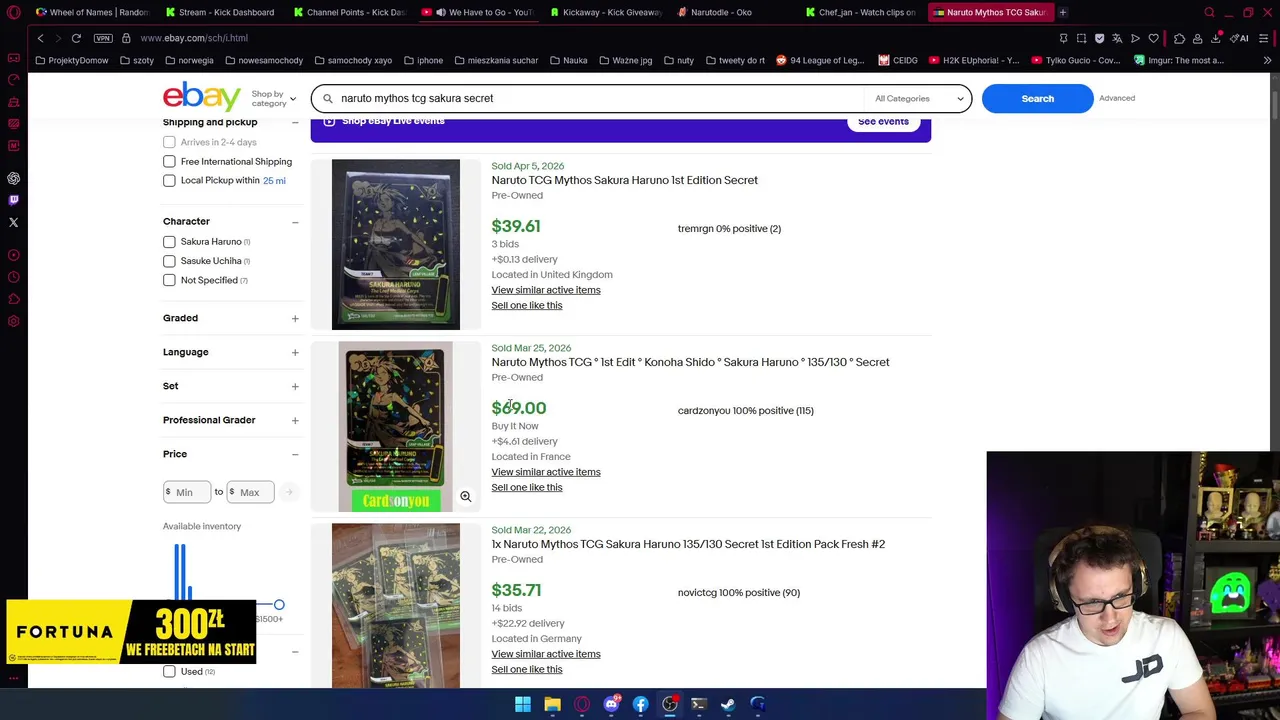Viewport: 1280px width, 720px height.
Task: Click Sell one like this under $35.71 listing
Action: [527, 669]
